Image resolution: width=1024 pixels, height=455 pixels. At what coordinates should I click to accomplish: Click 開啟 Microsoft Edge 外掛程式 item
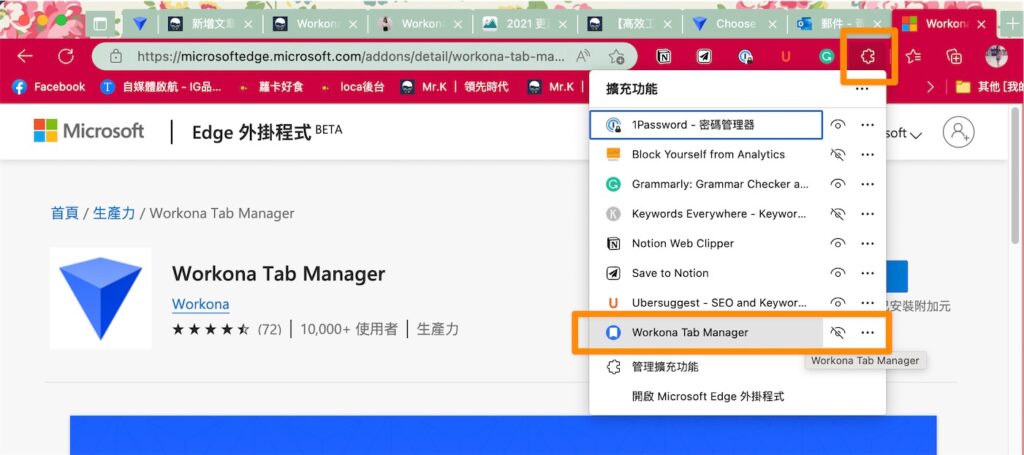coord(737,396)
